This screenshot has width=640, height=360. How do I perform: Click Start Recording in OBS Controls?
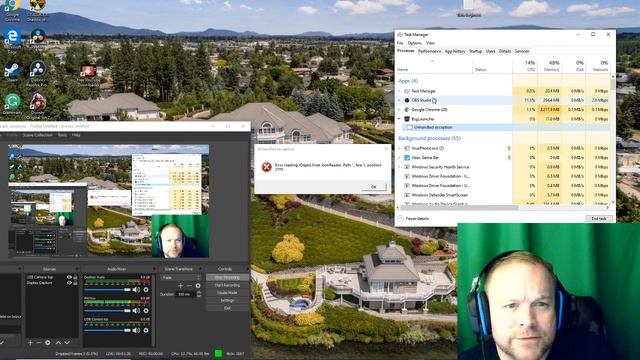(x=227, y=285)
